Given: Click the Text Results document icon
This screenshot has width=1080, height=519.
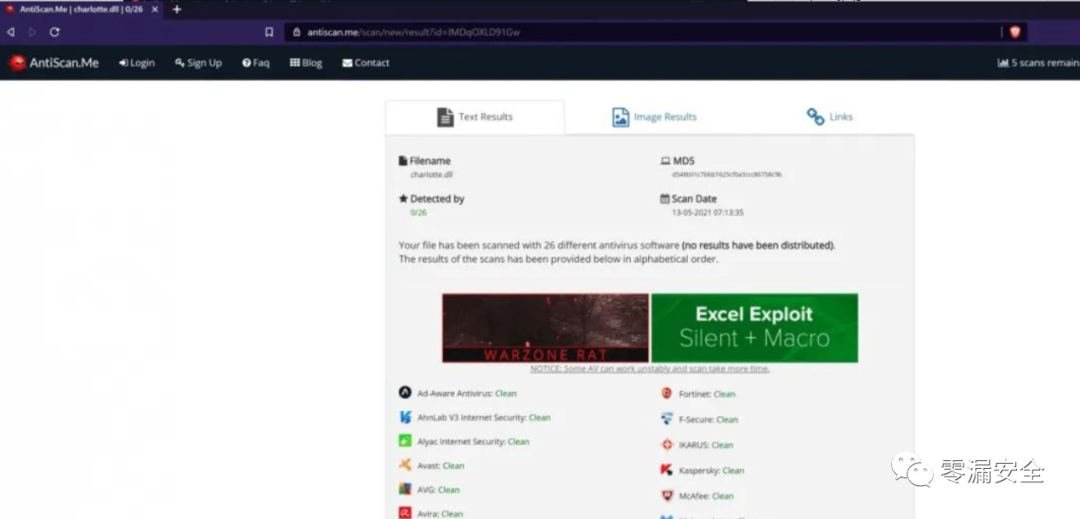Looking at the screenshot, I should tap(445, 117).
